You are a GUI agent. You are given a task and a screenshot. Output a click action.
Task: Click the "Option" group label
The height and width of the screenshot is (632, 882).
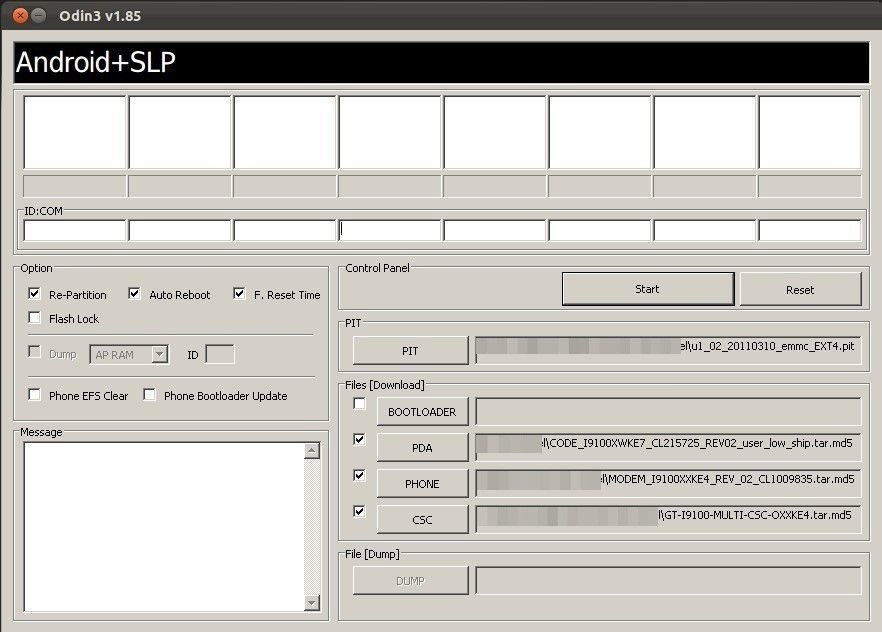(37, 268)
